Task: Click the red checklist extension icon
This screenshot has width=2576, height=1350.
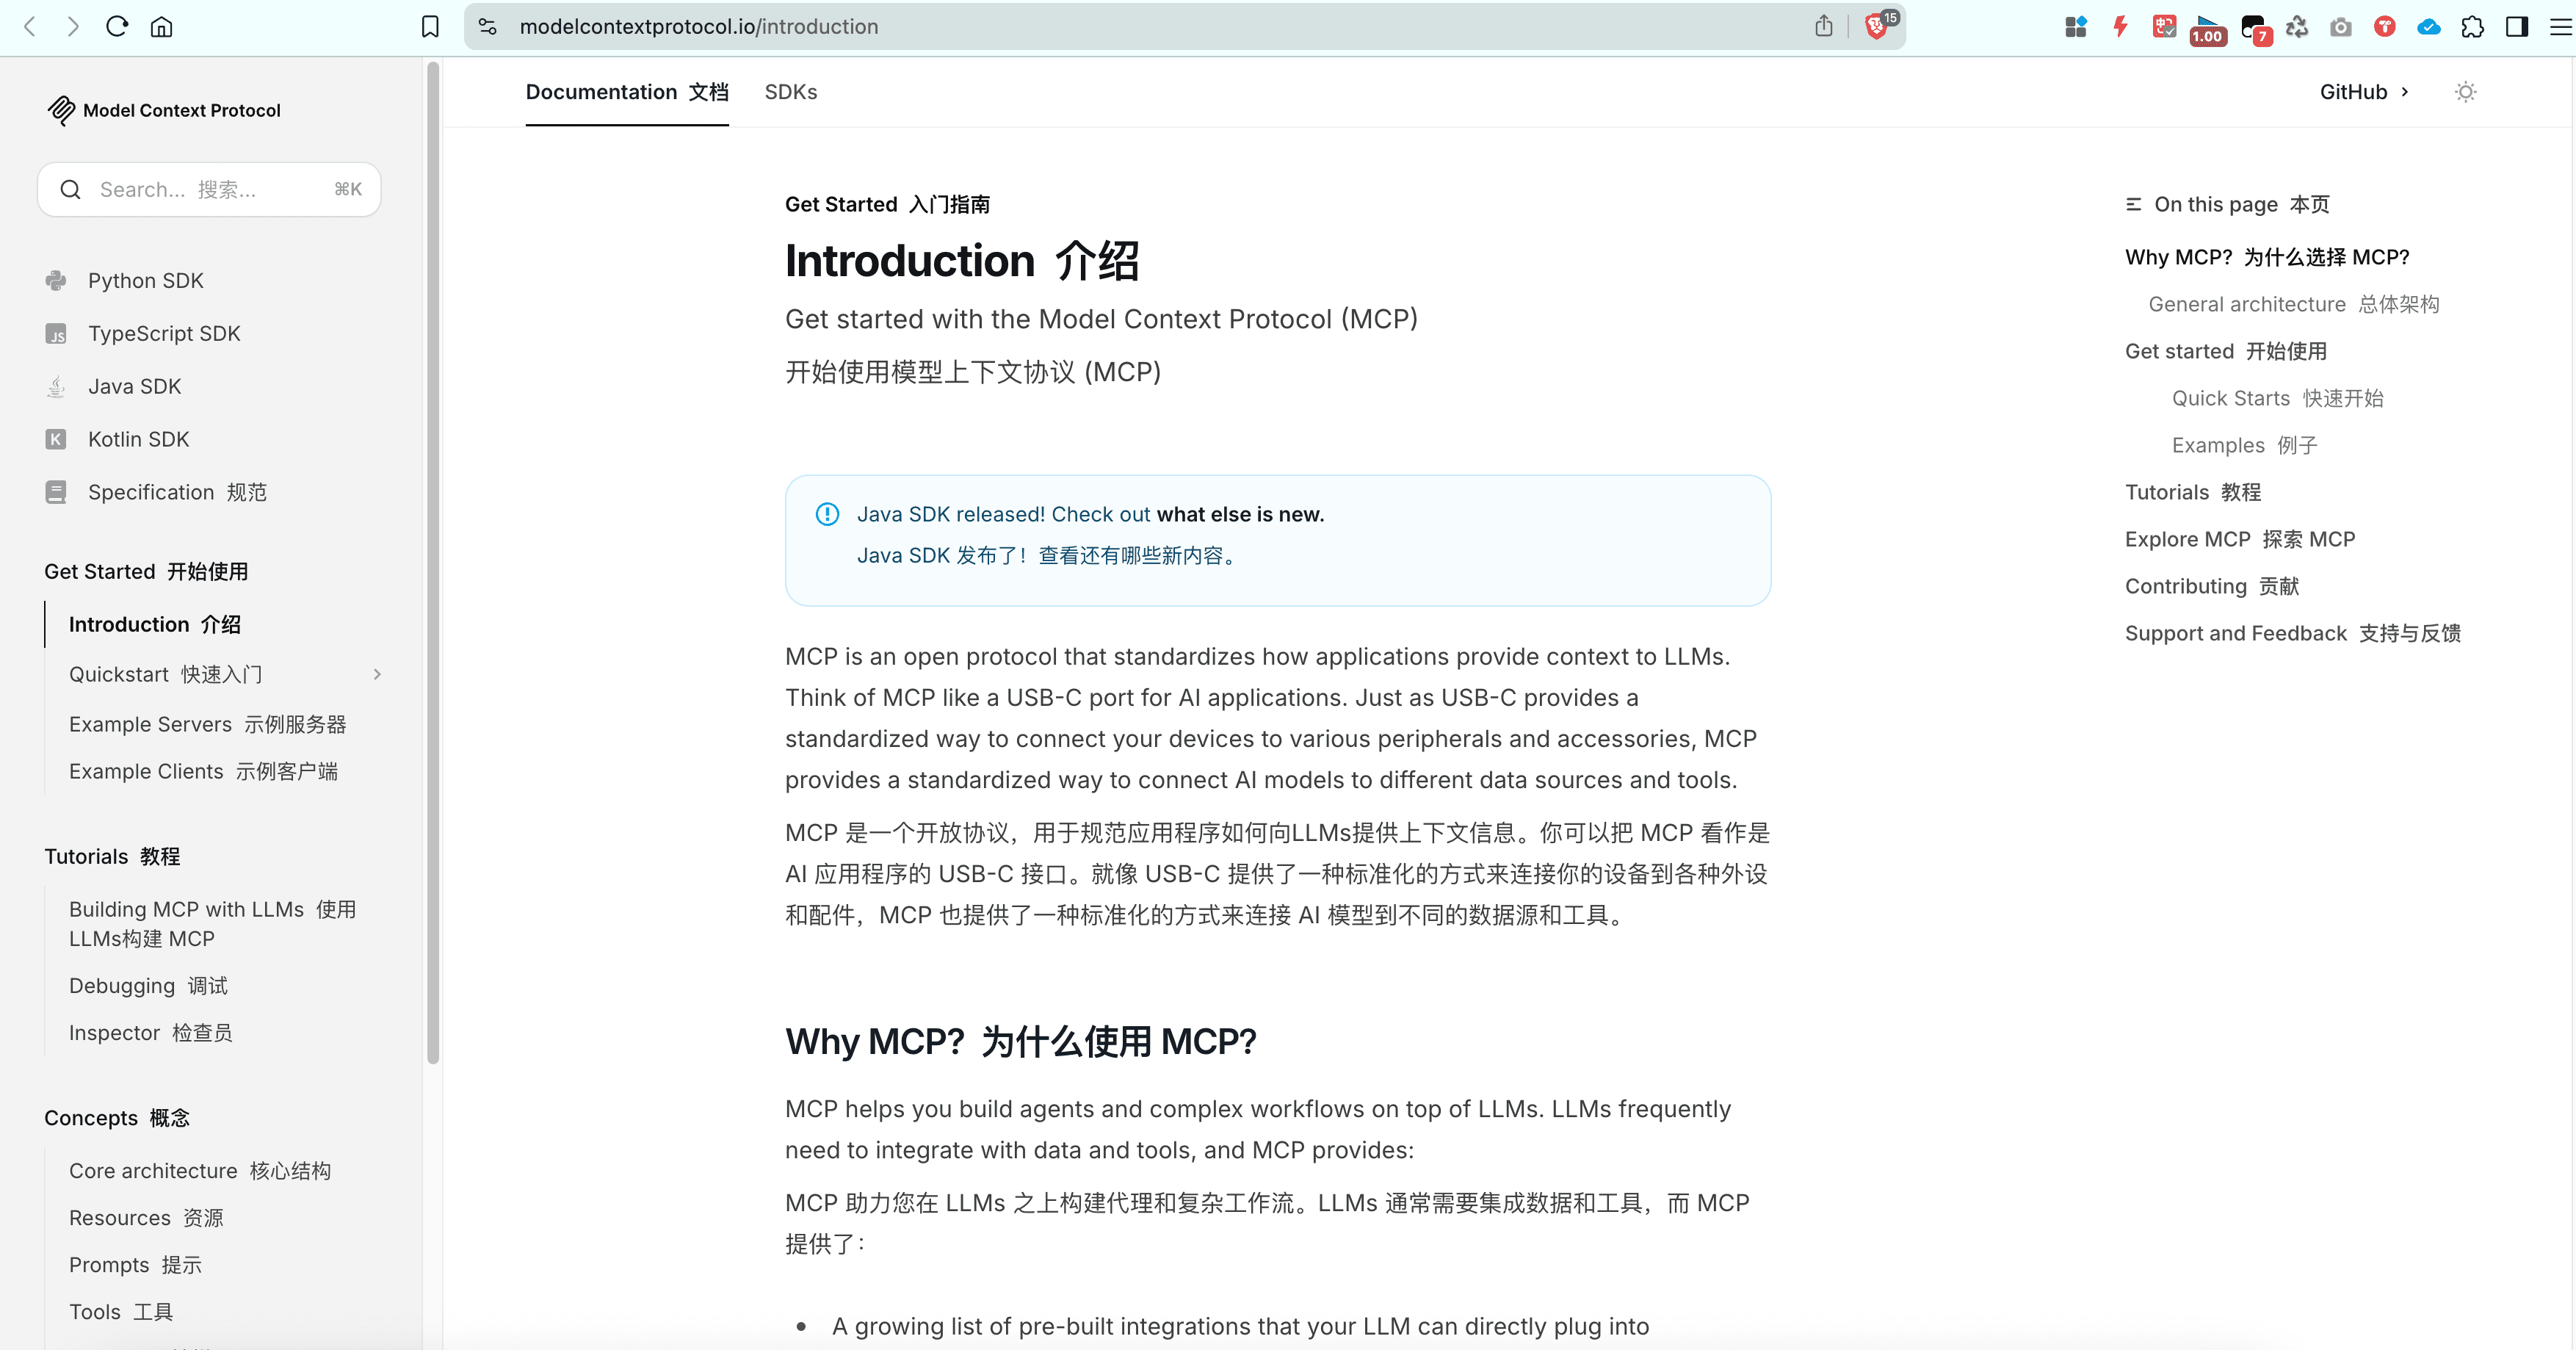Action: tap(2164, 27)
